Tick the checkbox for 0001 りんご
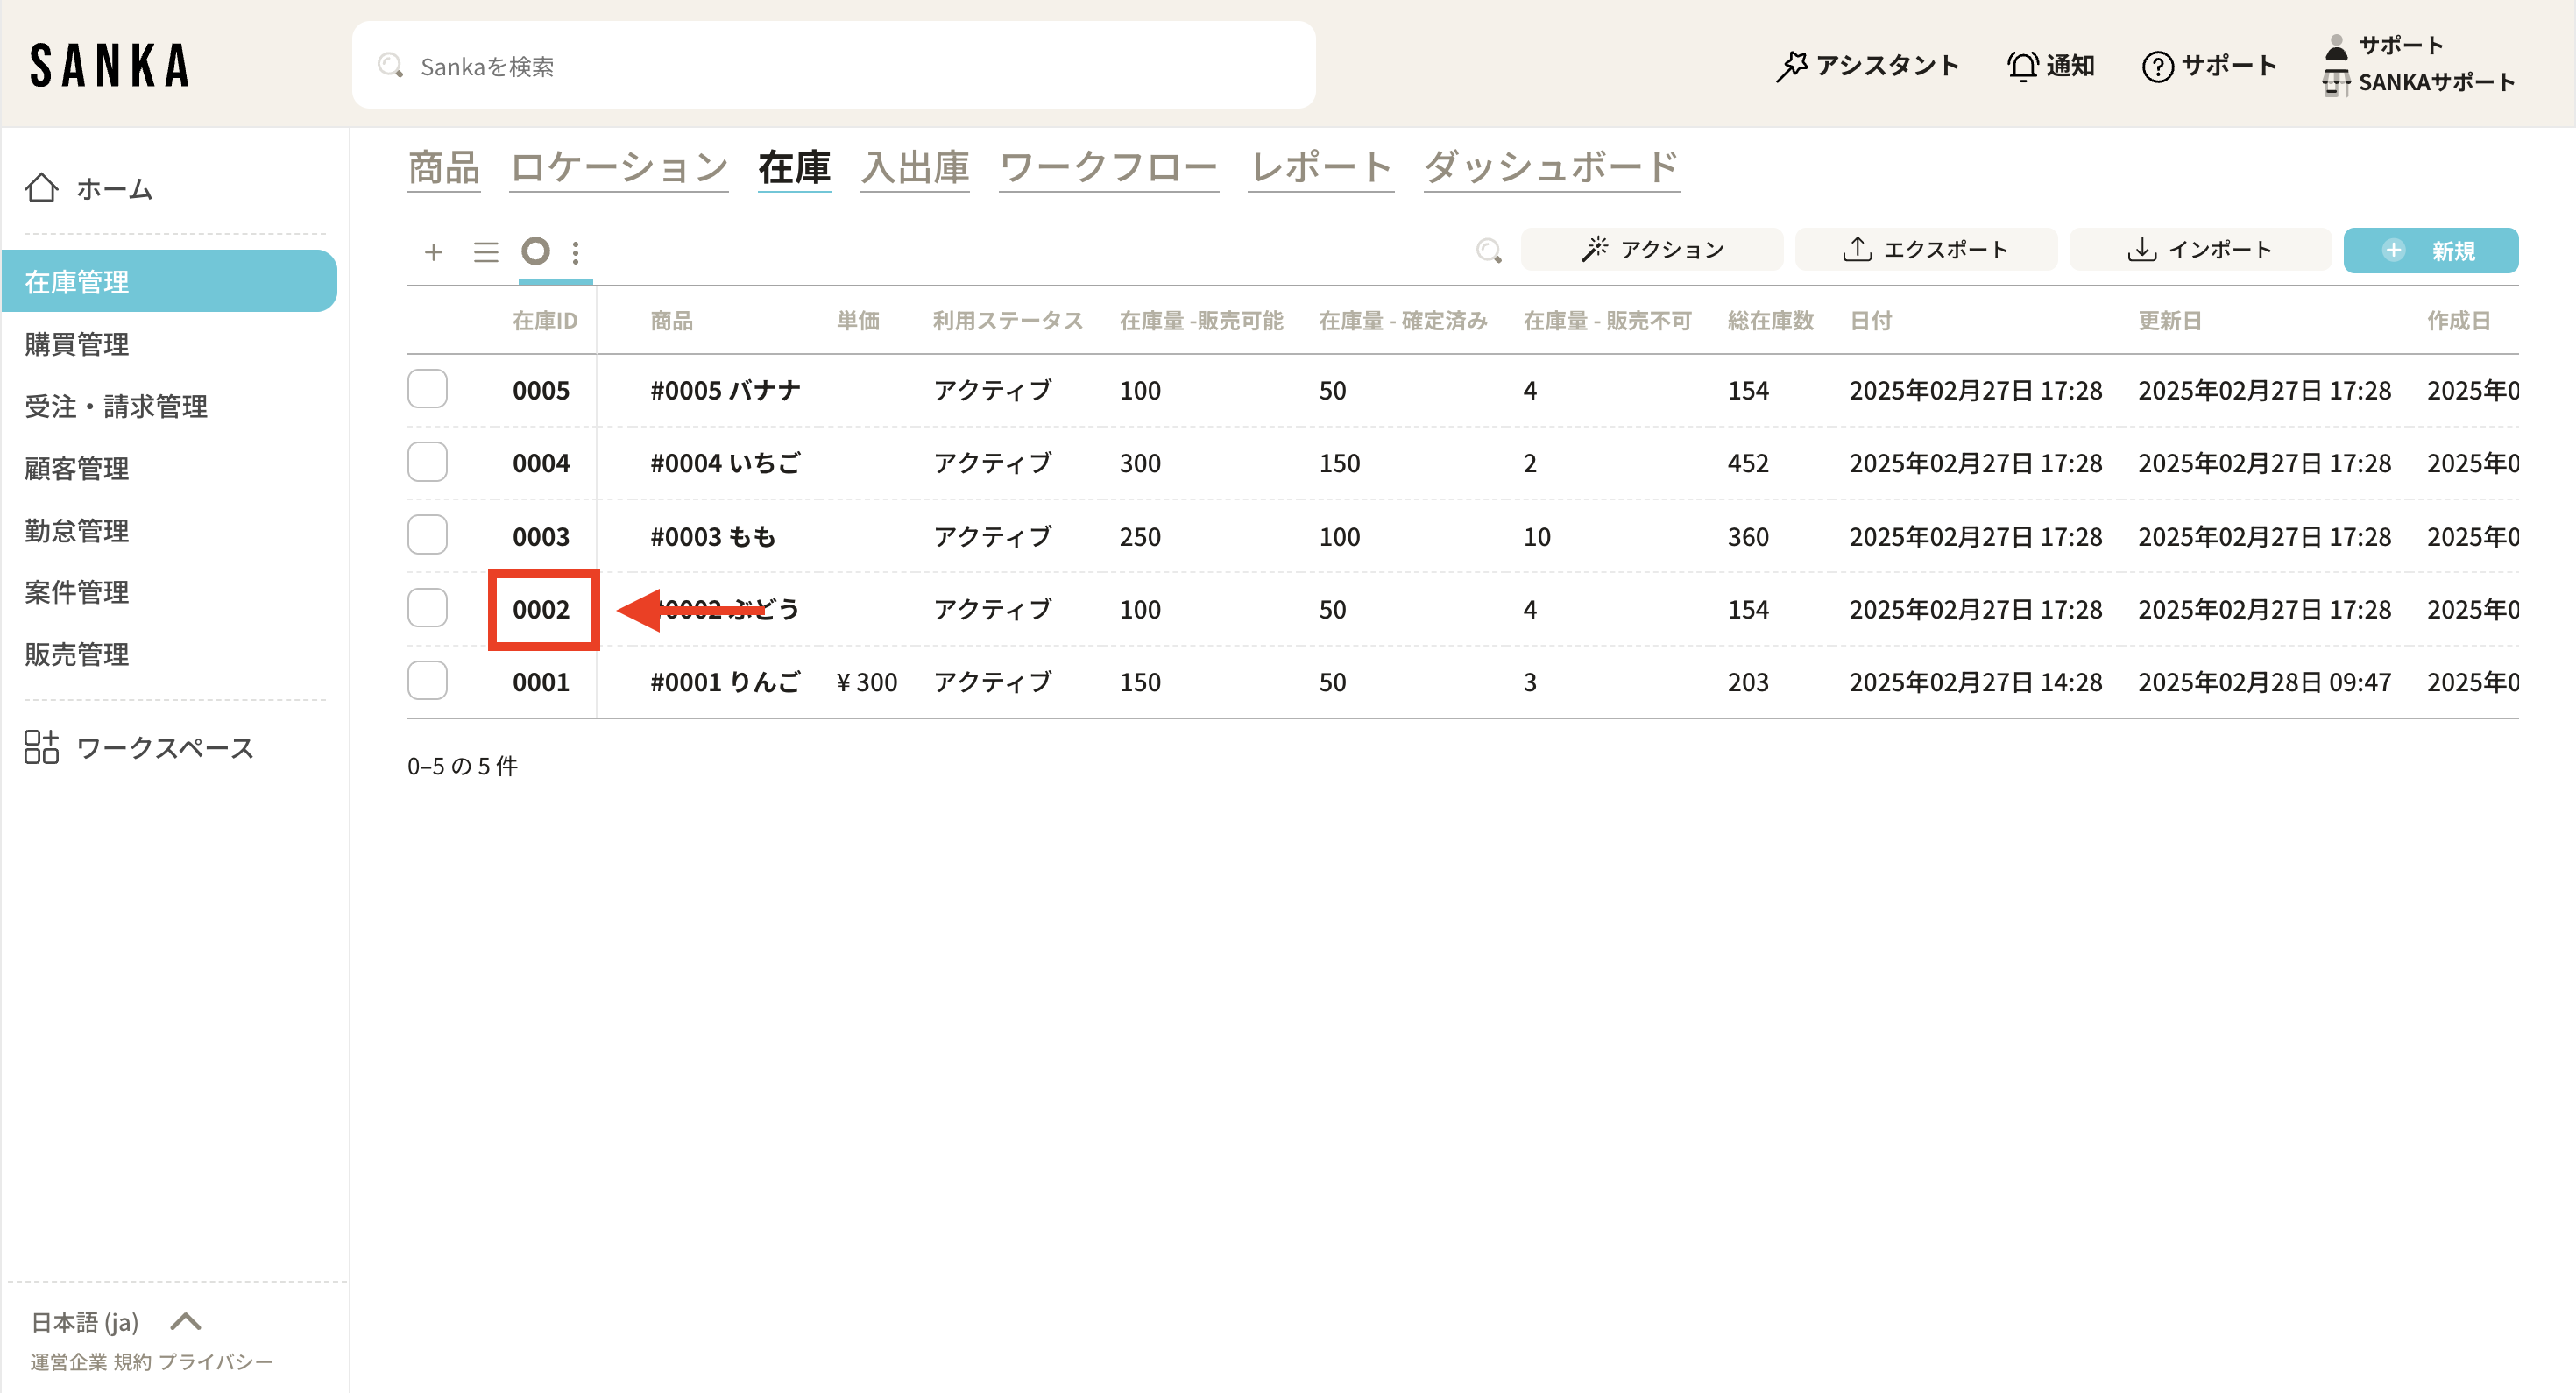This screenshot has height=1393, width=2576. (427, 681)
